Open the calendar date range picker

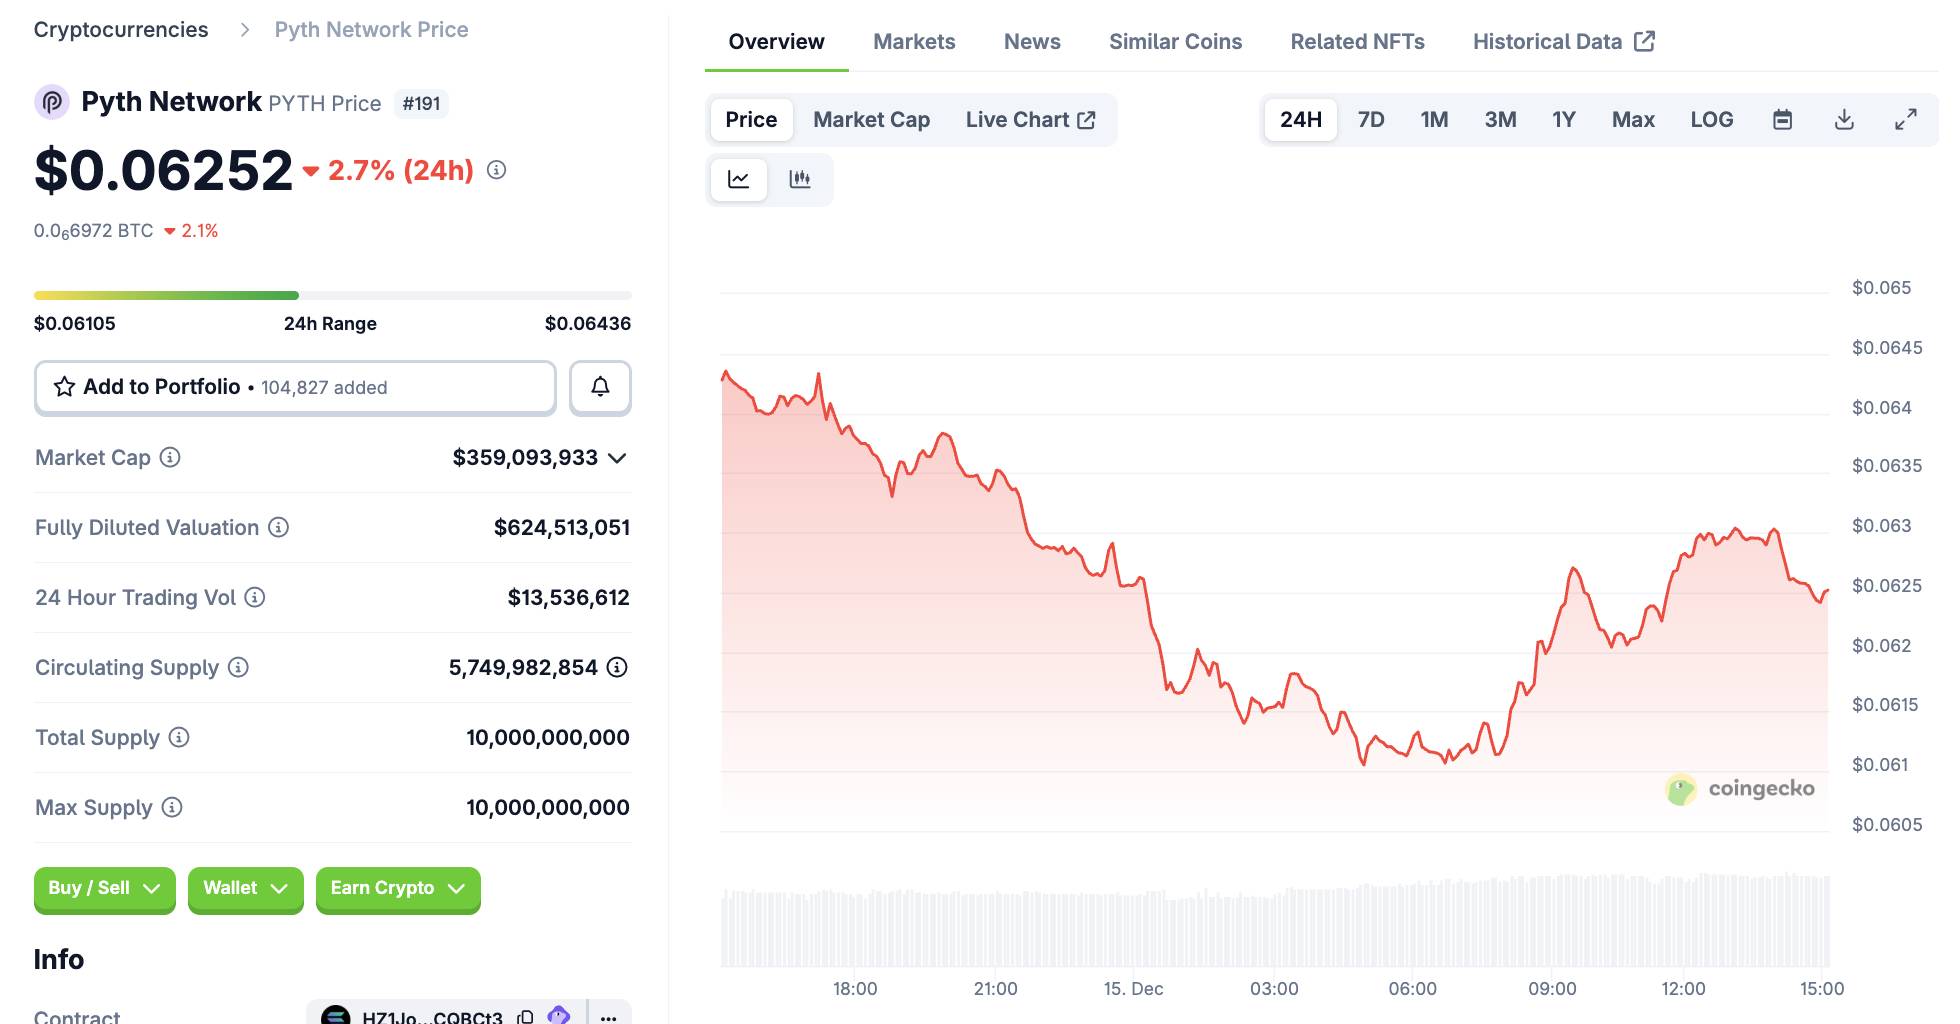1782,120
